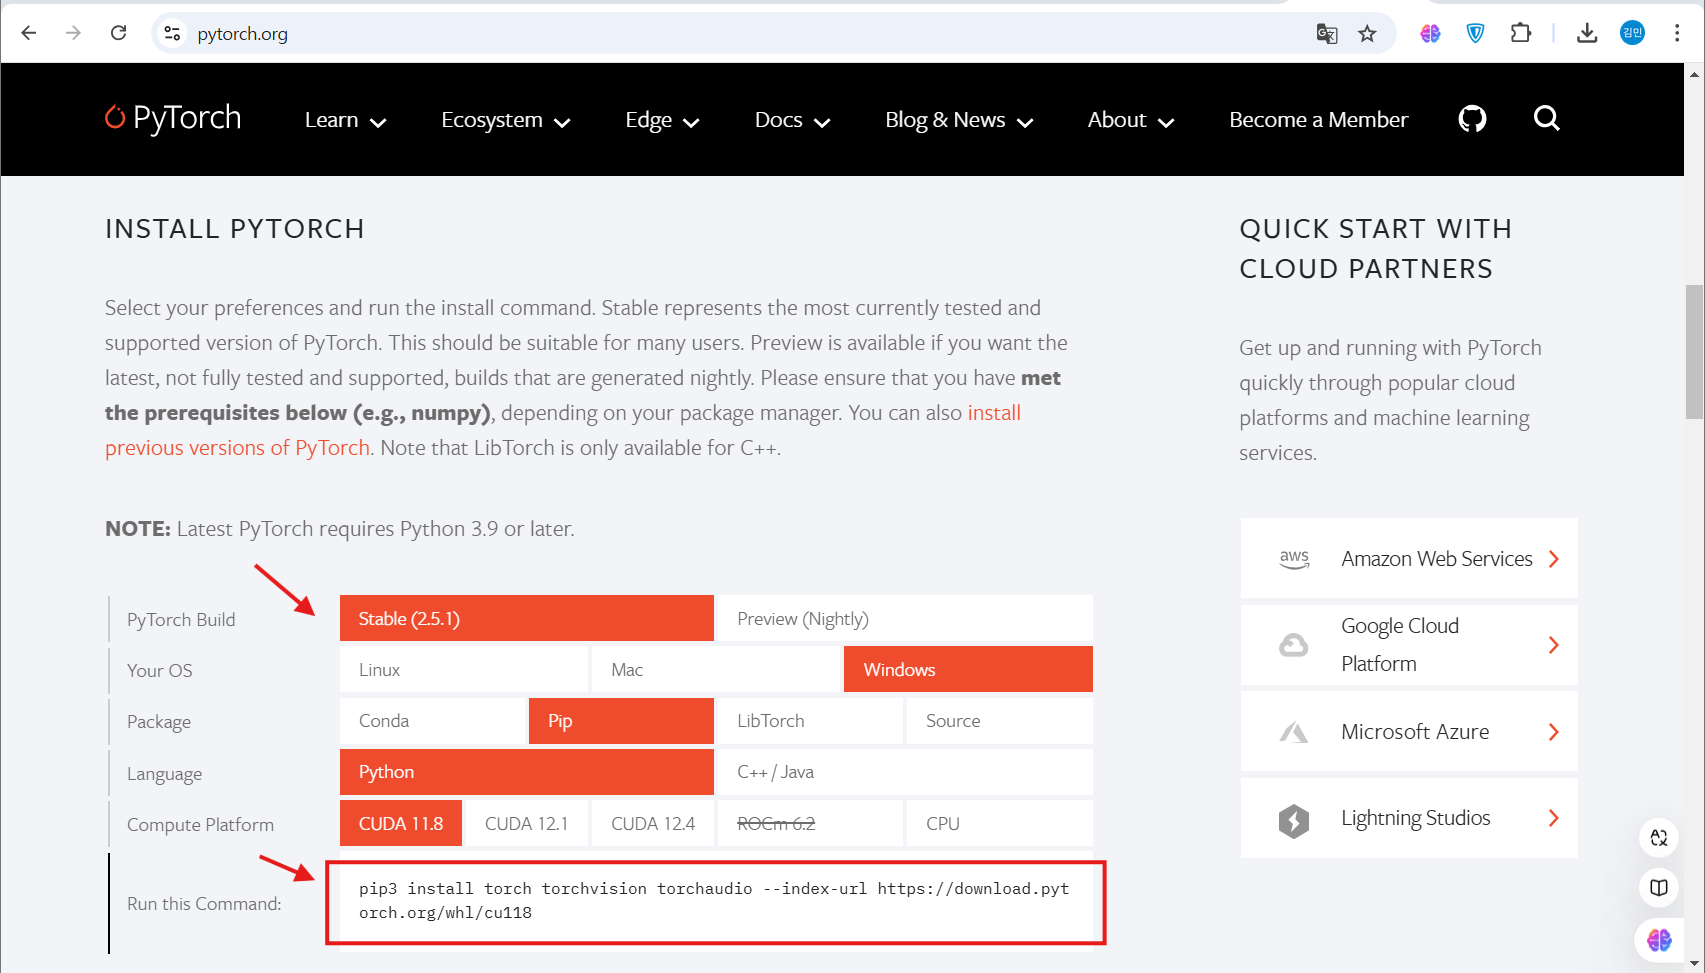Expand the Ecosystem menu

505,120
